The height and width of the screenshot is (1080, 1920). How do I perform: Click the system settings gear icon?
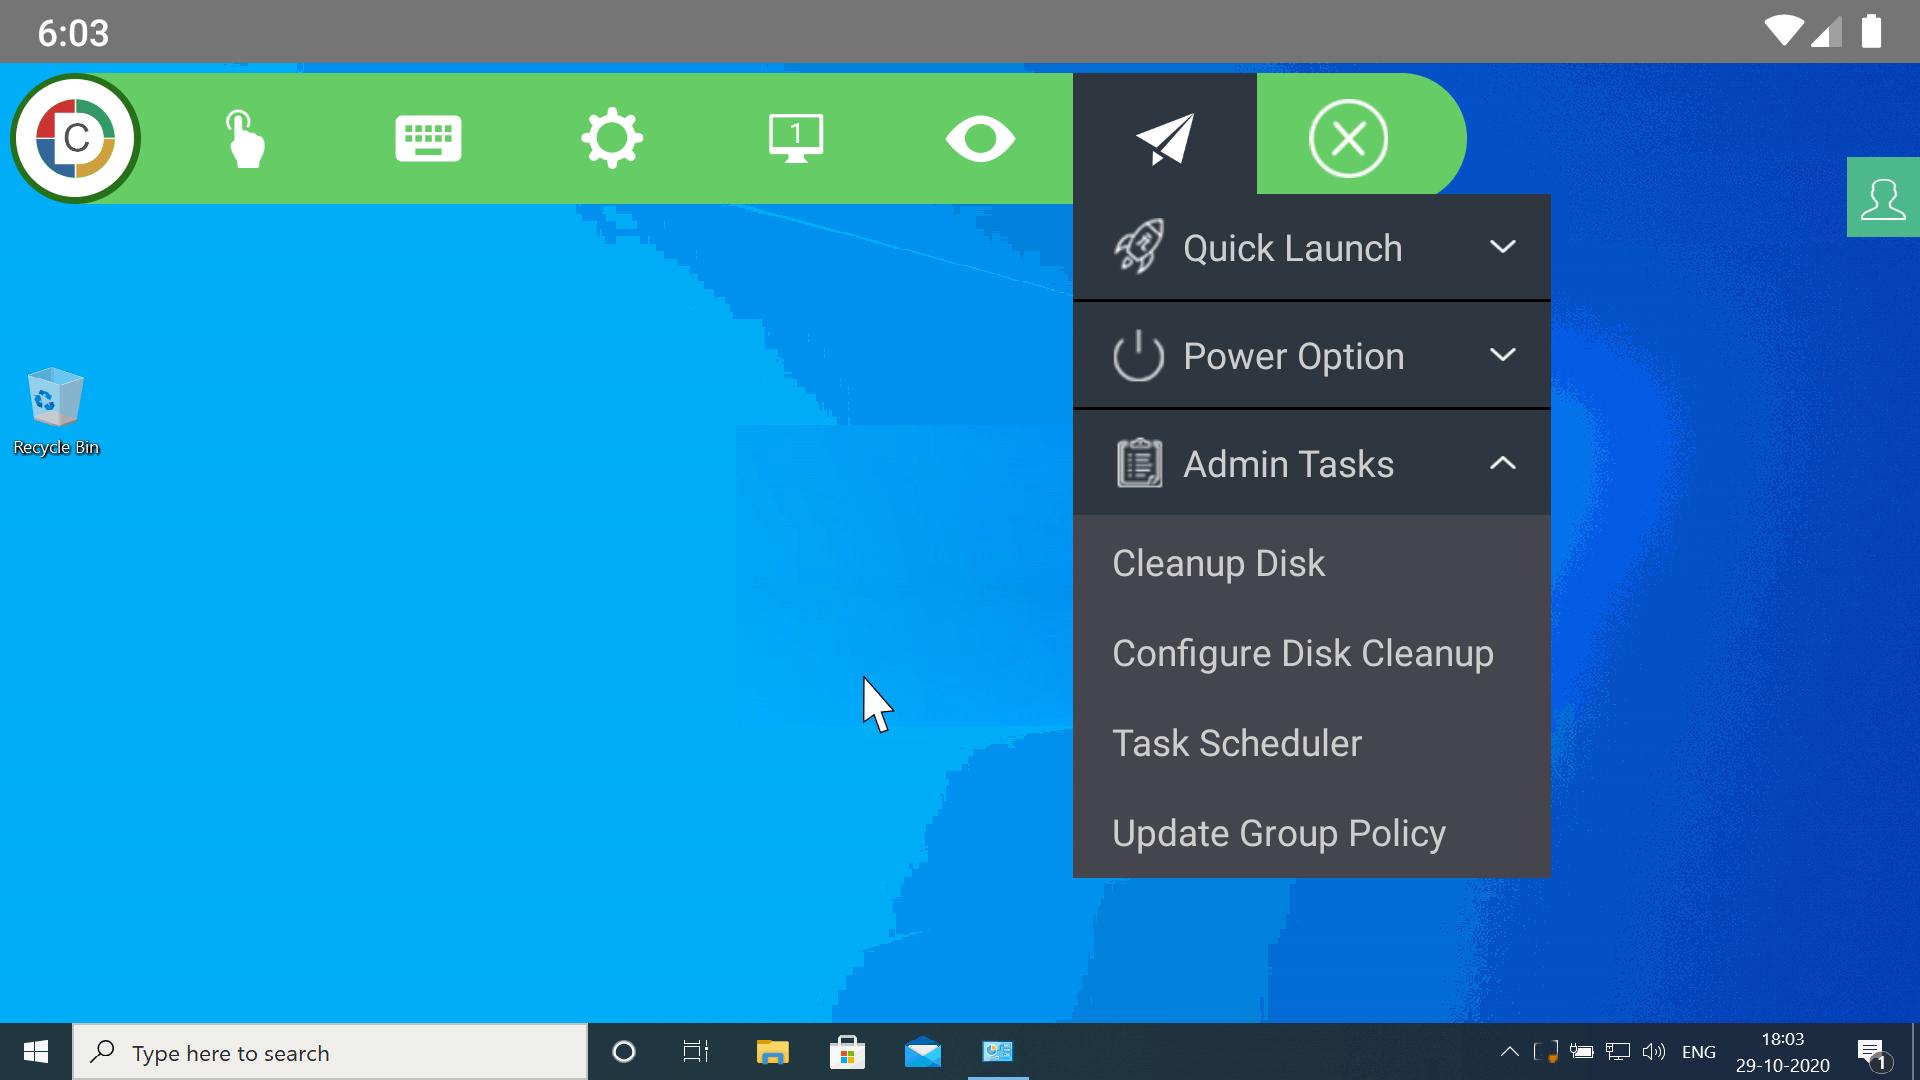coord(612,138)
